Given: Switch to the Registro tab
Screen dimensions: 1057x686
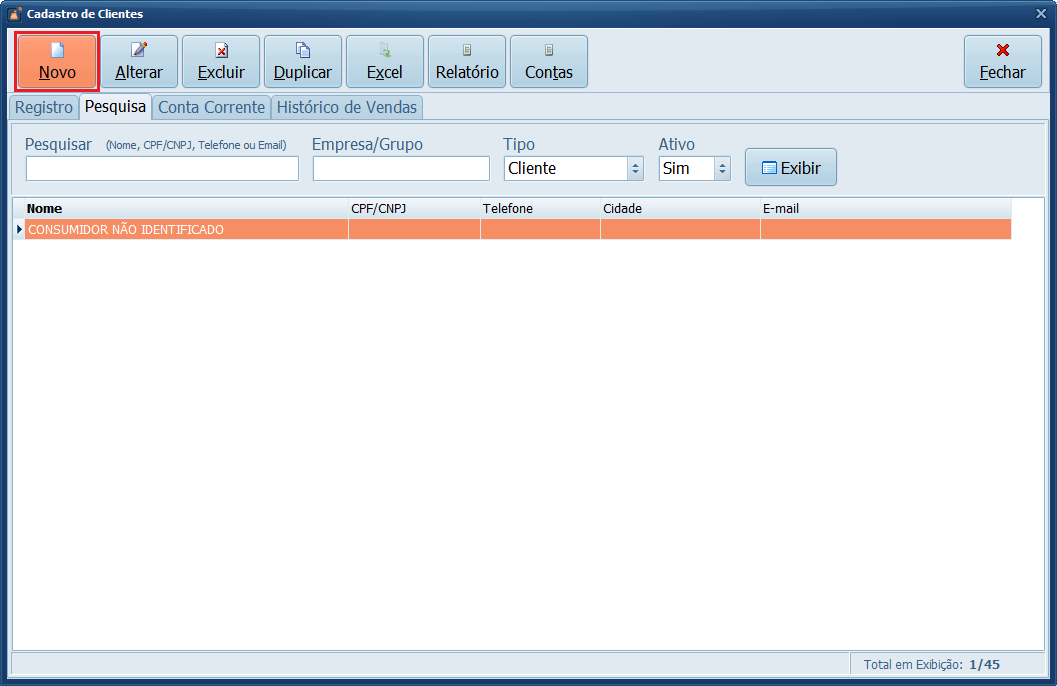Looking at the screenshot, I should (44, 107).
